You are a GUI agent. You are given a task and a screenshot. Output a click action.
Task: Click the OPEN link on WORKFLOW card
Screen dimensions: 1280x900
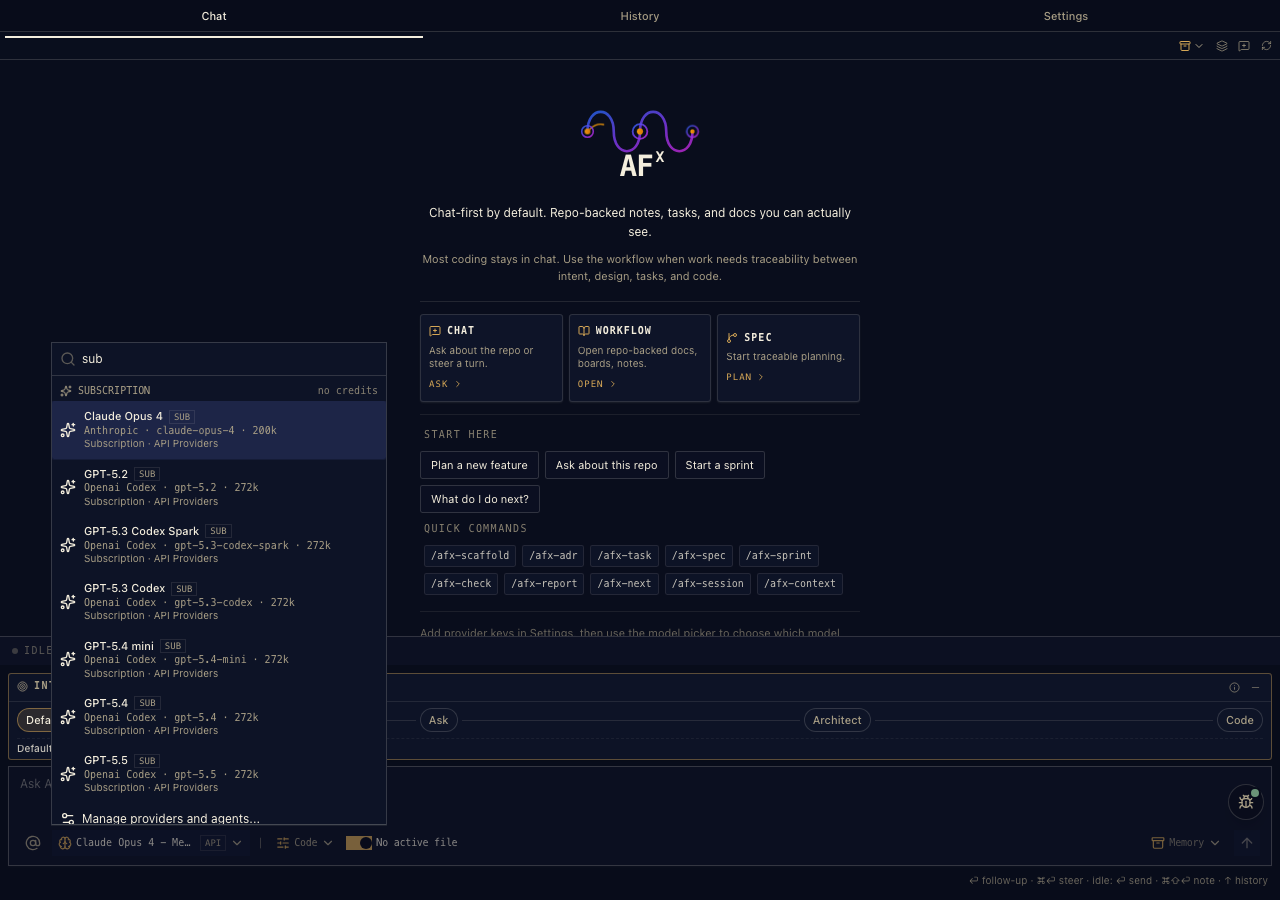tap(597, 384)
